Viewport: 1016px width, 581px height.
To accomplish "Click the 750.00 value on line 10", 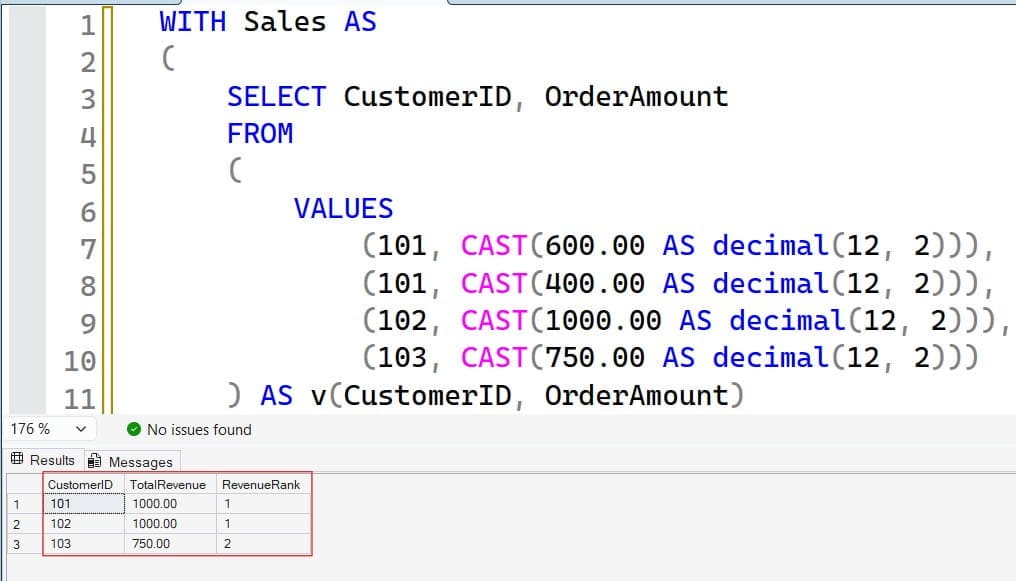I will tap(595, 358).
